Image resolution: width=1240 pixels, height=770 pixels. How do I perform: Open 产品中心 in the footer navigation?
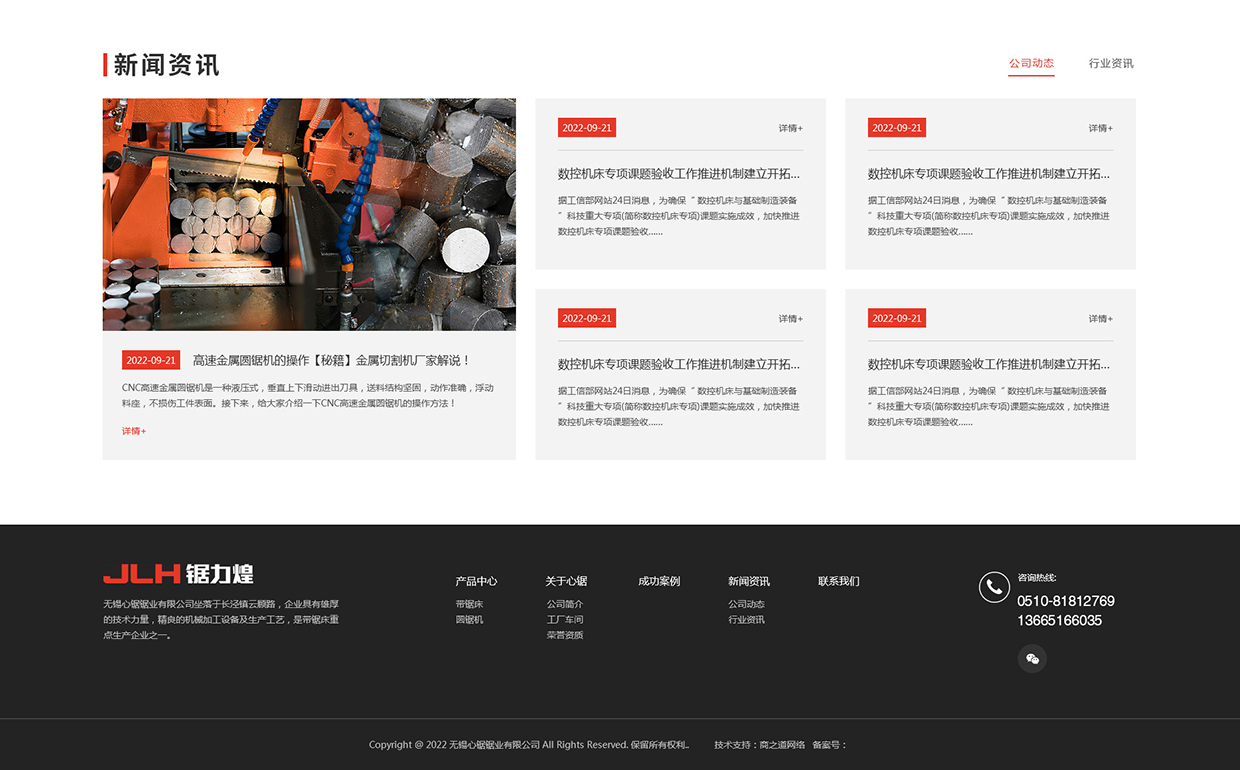tap(475, 581)
